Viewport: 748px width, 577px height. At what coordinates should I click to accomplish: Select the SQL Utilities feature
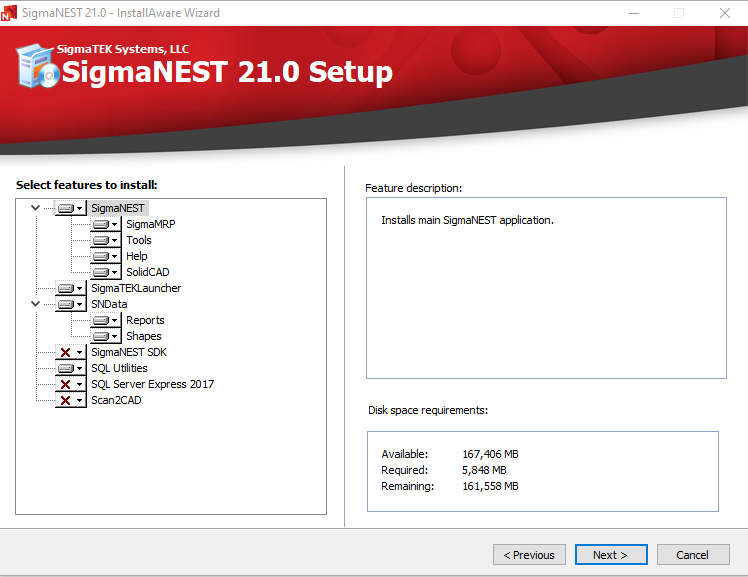pos(119,368)
